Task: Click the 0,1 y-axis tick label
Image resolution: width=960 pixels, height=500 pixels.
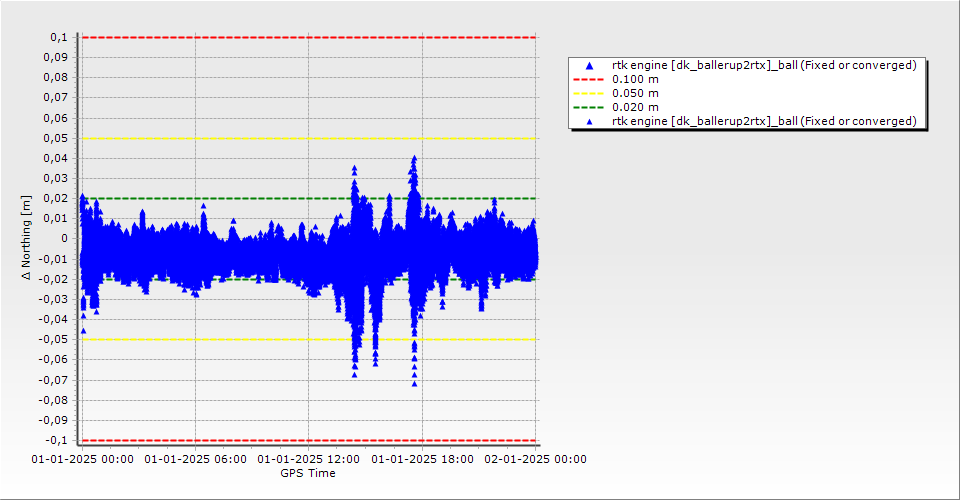Action: [59, 37]
